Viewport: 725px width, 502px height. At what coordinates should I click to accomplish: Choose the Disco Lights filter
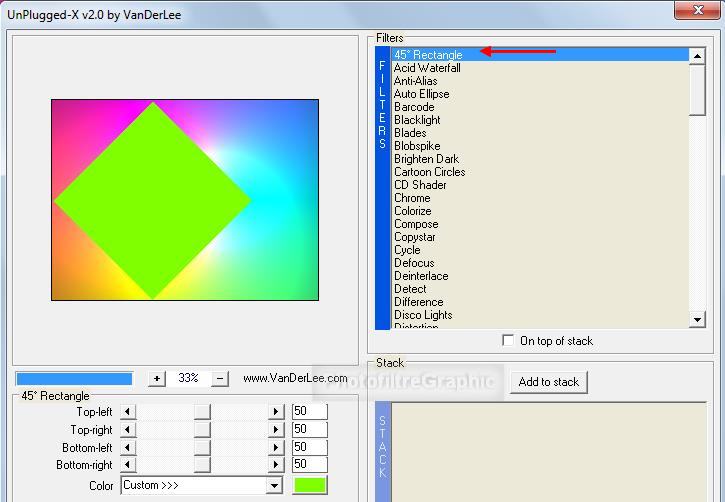tap(423, 315)
